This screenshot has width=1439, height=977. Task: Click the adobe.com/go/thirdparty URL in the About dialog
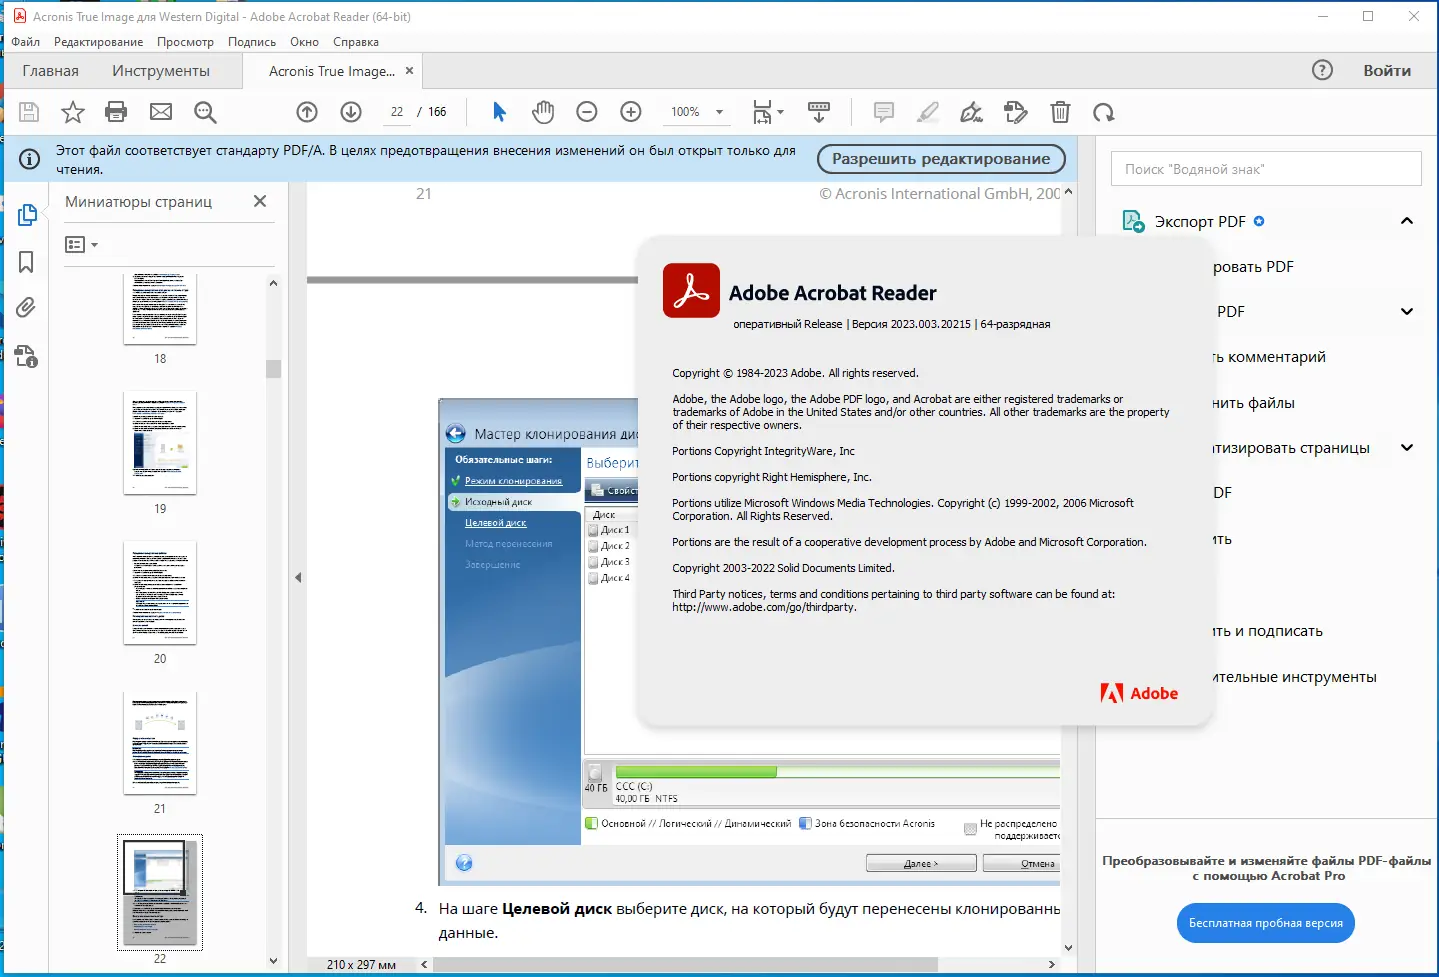click(764, 607)
